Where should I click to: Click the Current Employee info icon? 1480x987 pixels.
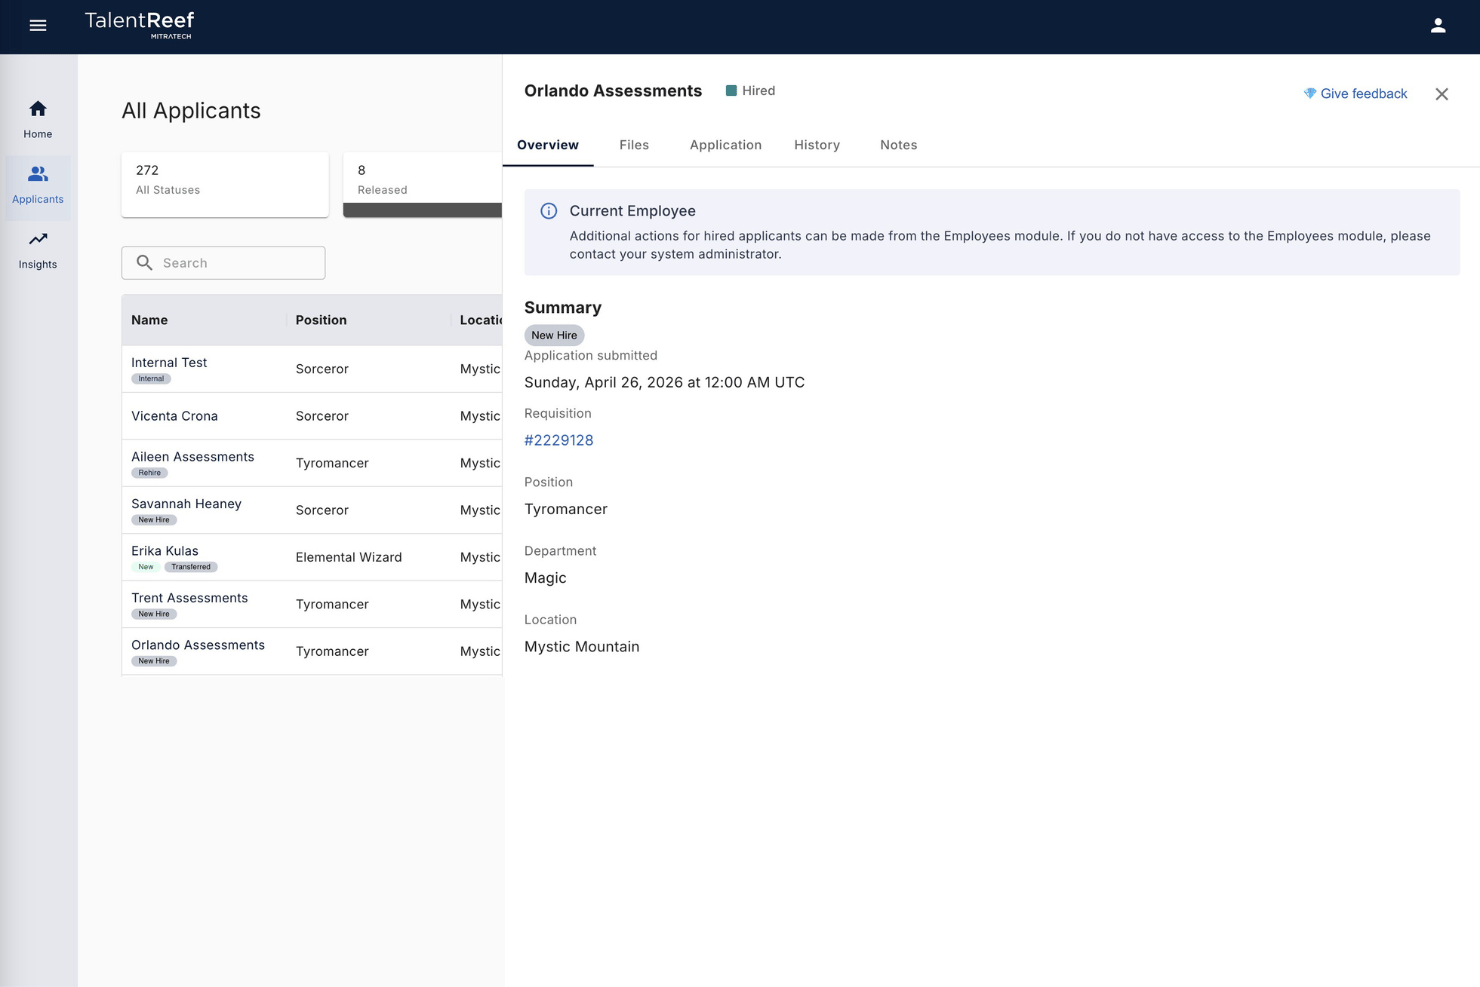[x=549, y=211]
